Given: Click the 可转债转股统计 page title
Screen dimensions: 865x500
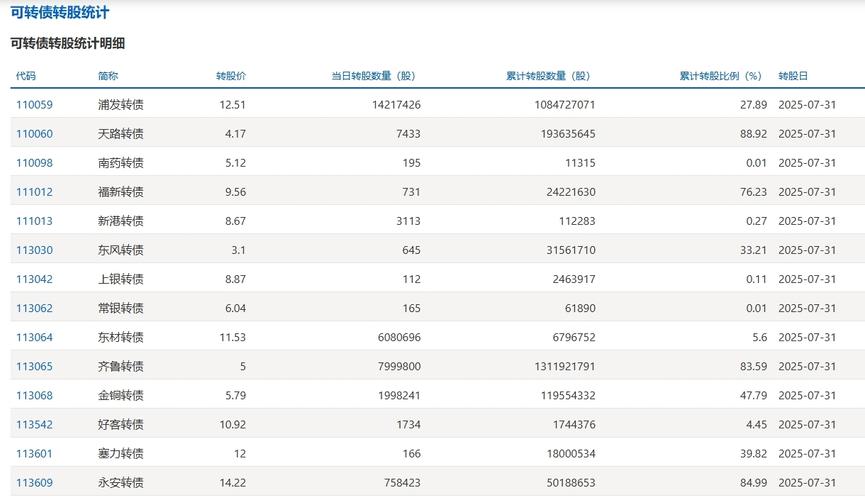Looking at the screenshot, I should 60,13.
